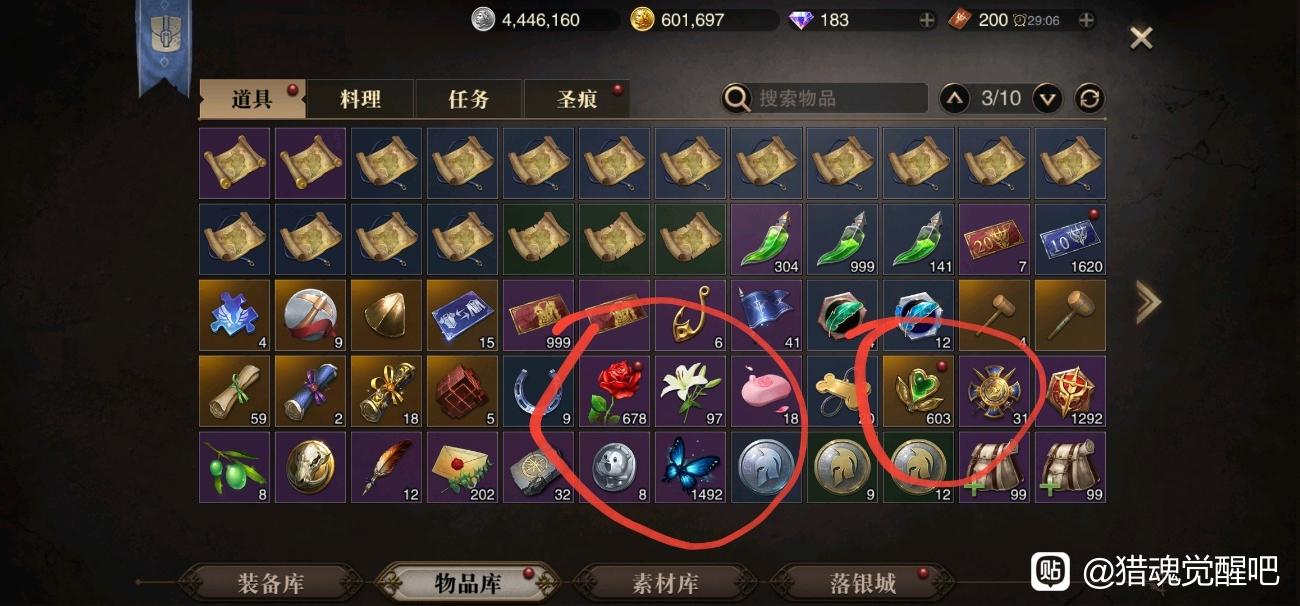Image resolution: width=1300 pixels, height=606 pixels.
Task: Click the olive branch item
Action: [x=234, y=467]
